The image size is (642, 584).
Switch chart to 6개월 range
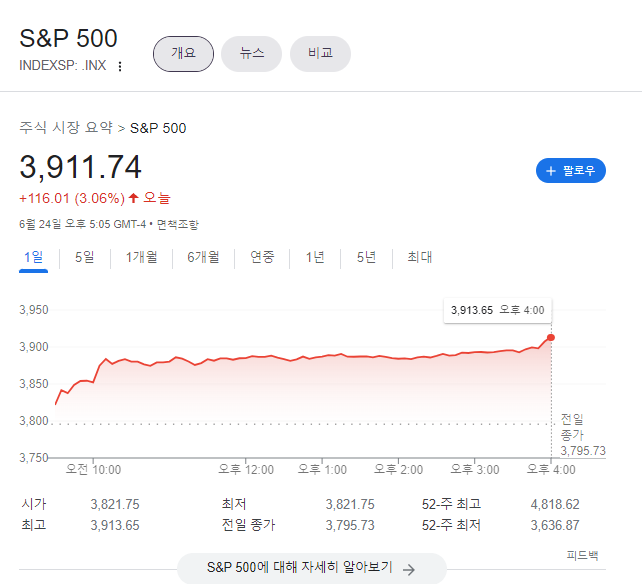(203, 257)
